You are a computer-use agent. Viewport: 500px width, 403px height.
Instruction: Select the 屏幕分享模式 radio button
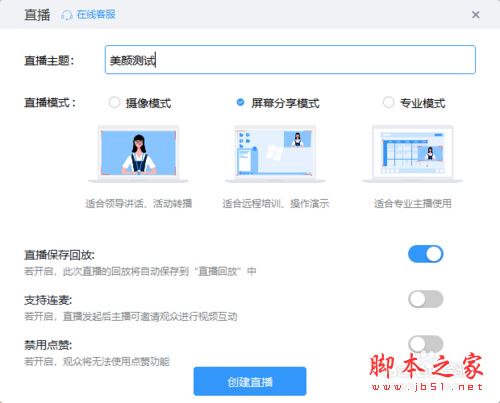point(240,102)
